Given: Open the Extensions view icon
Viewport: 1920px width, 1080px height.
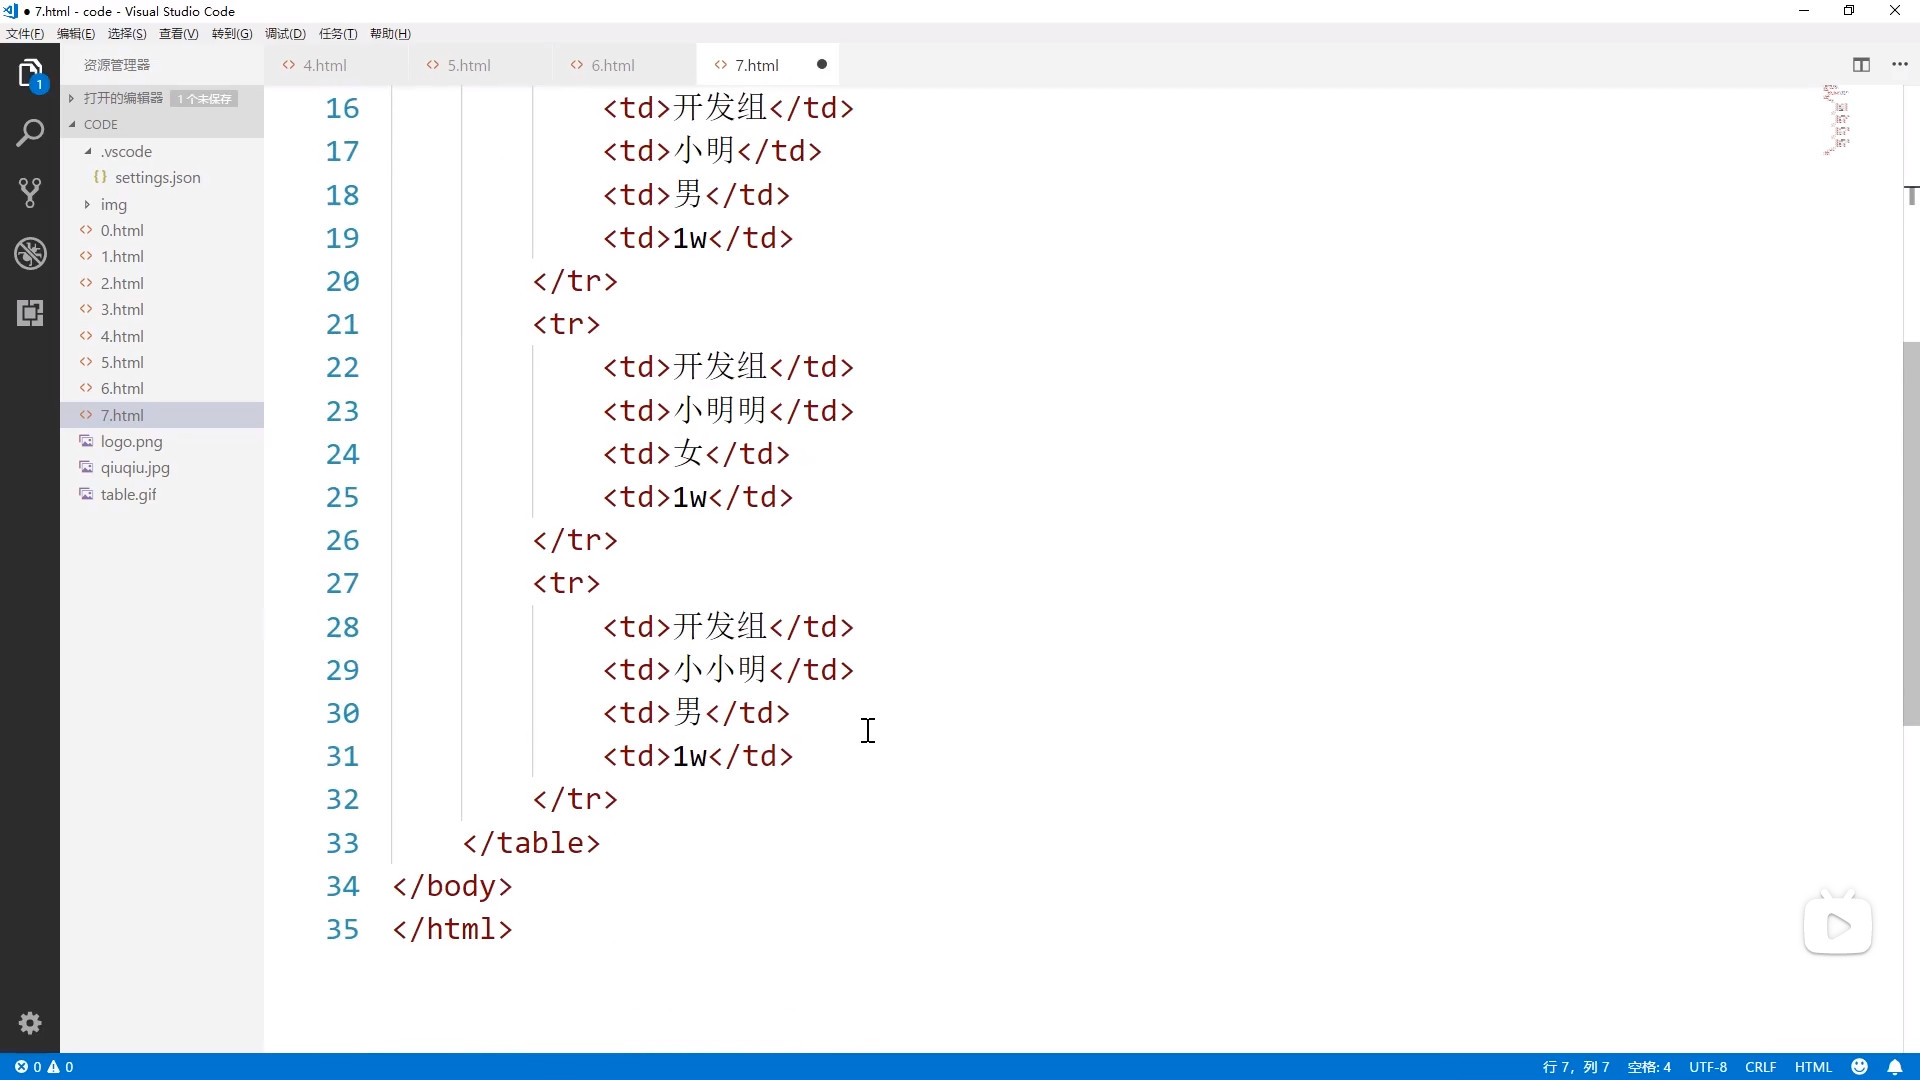Looking at the screenshot, I should [30, 313].
